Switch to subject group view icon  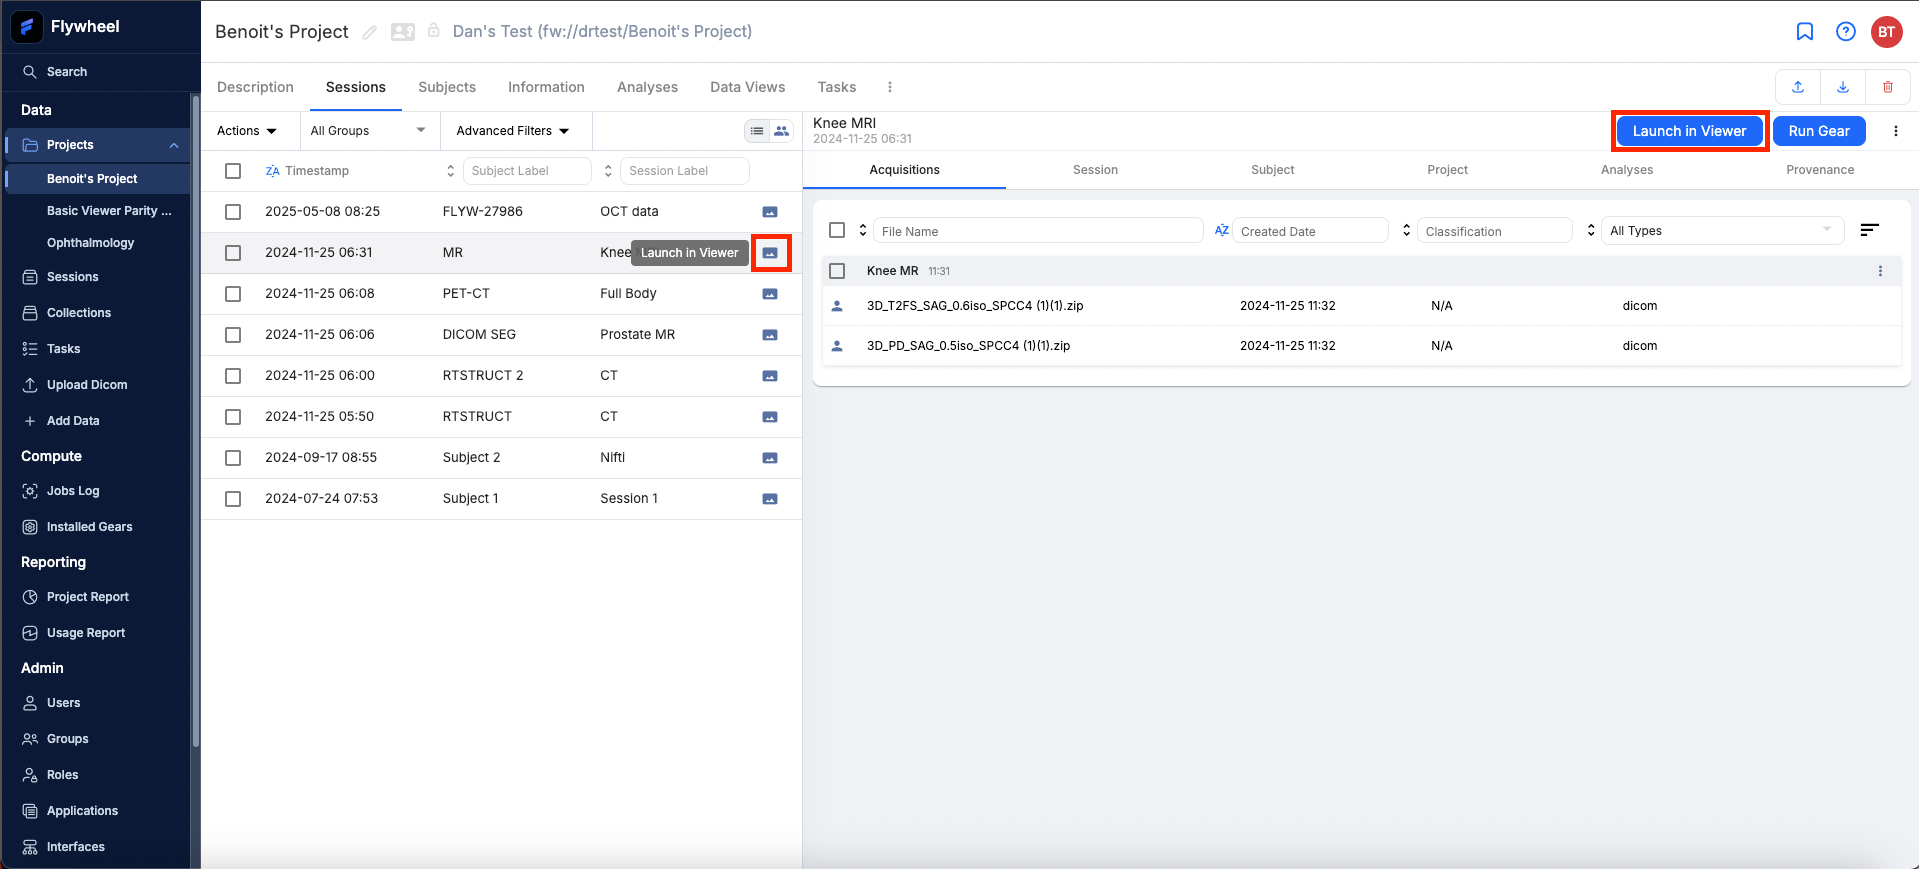[782, 131]
